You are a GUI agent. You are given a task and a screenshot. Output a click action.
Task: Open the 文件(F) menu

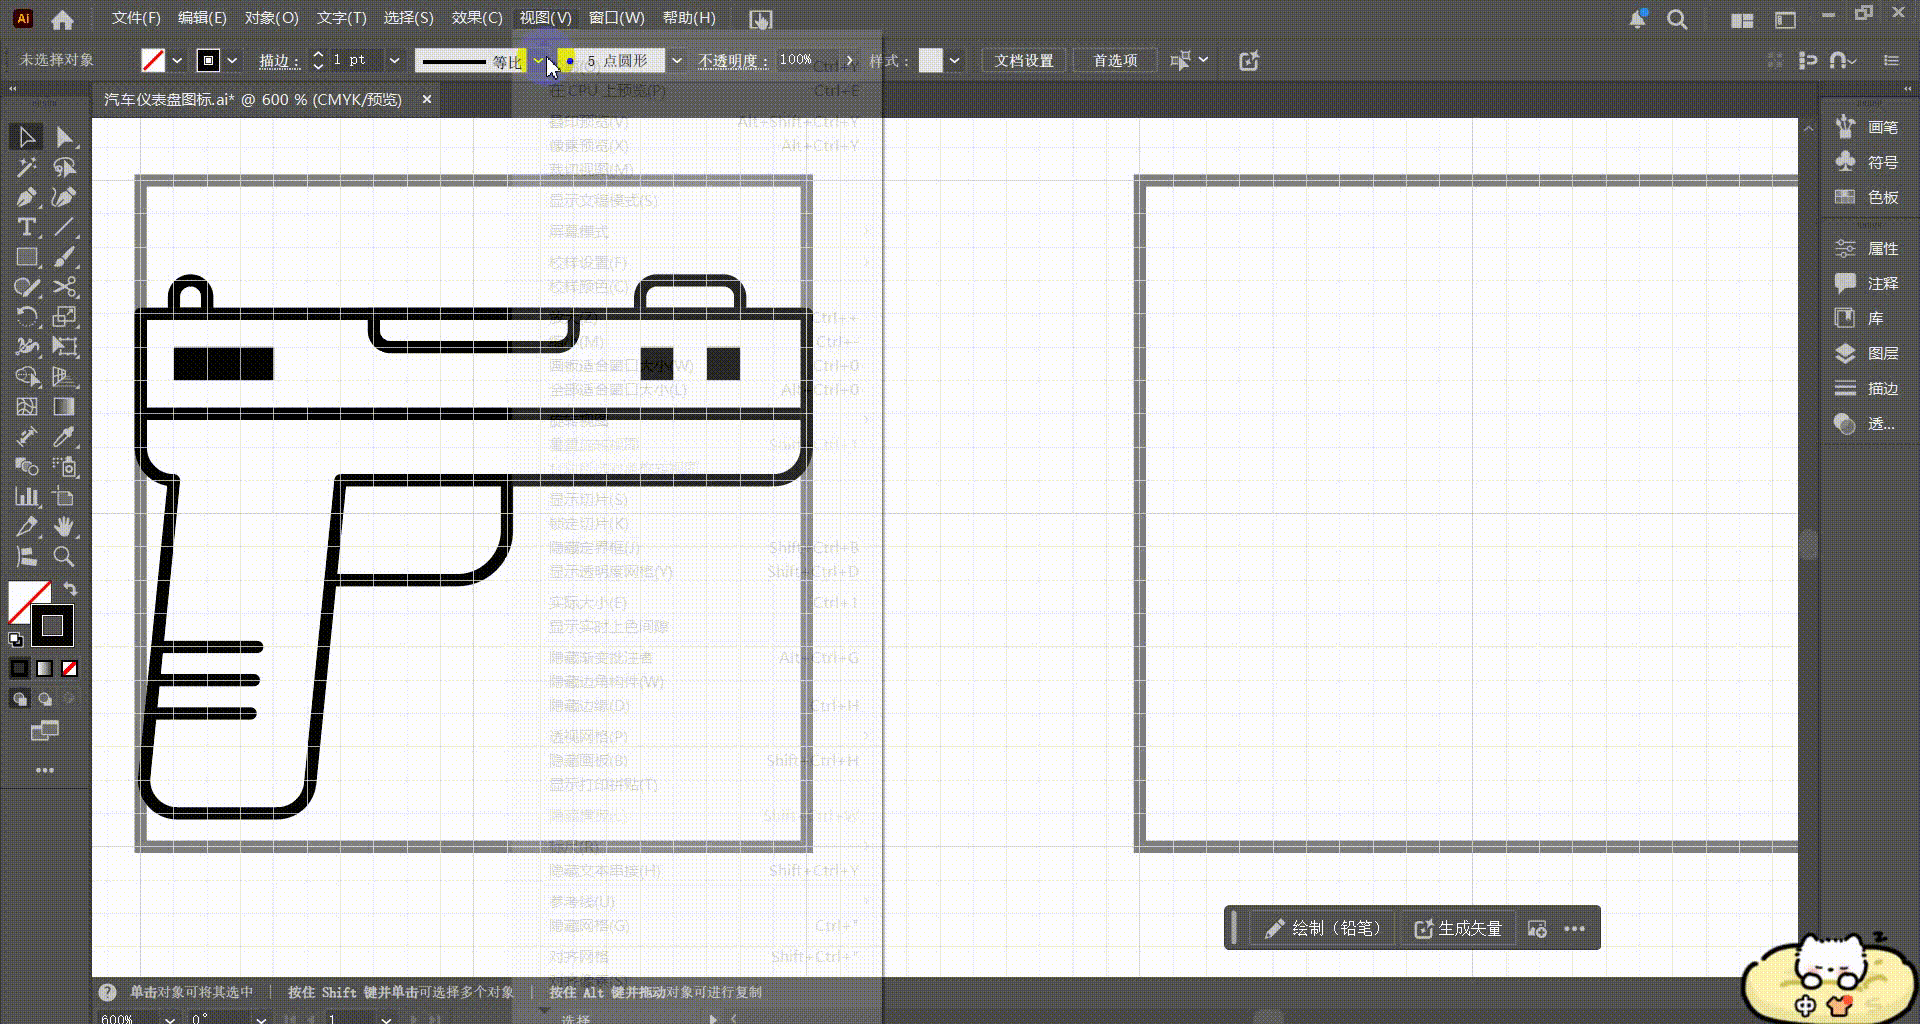(136, 18)
